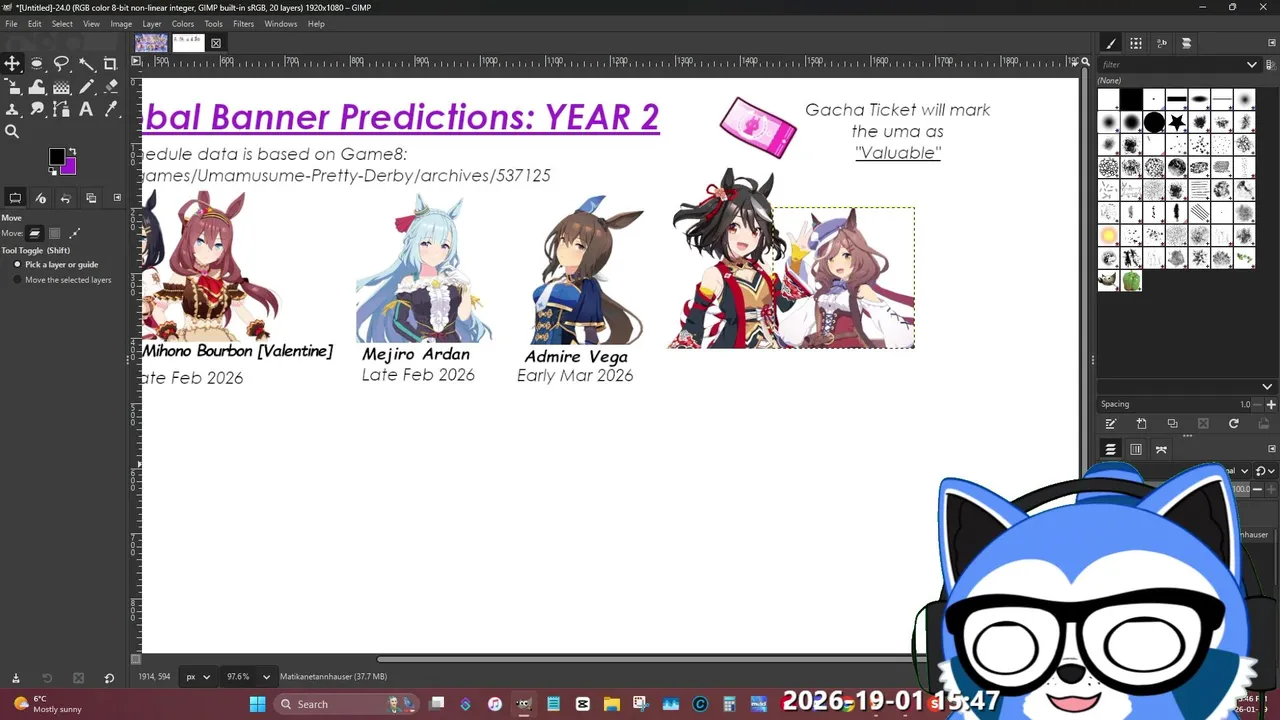Image resolution: width=1280 pixels, height=720 pixels.
Task: Set Move mode to layer
Action: 35,233
